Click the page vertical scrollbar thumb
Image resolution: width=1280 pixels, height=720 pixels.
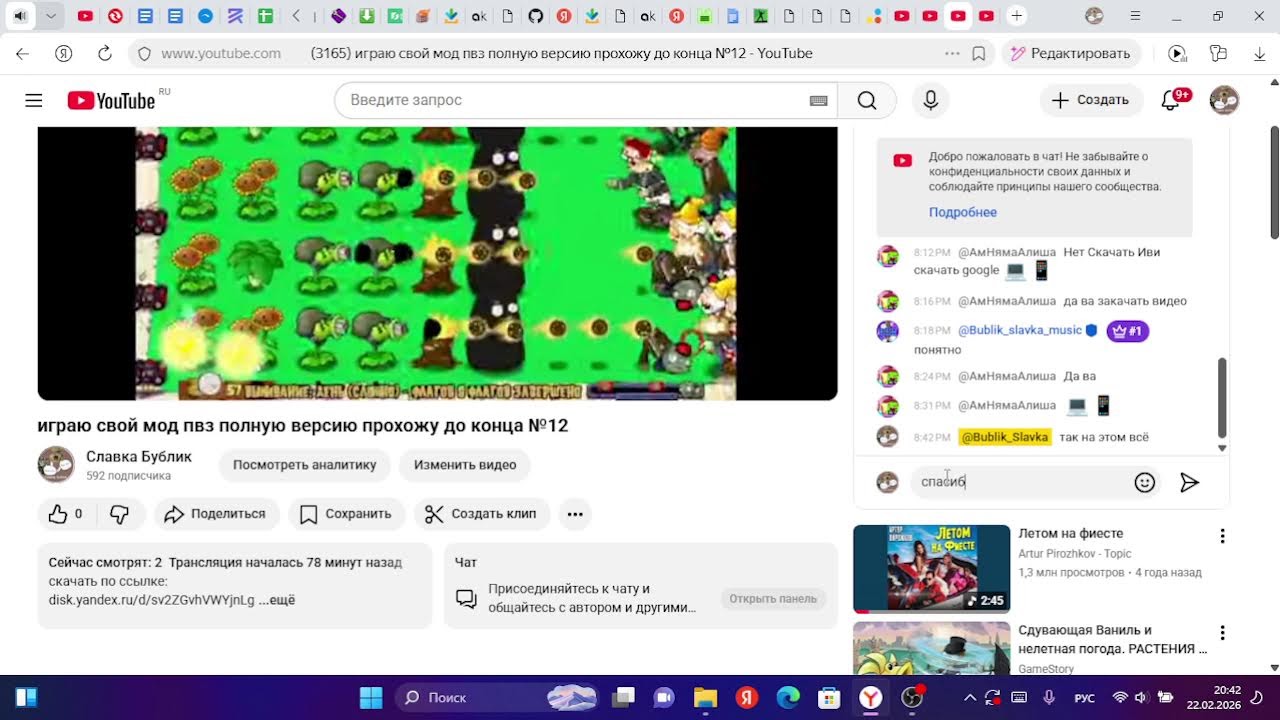point(1274,182)
